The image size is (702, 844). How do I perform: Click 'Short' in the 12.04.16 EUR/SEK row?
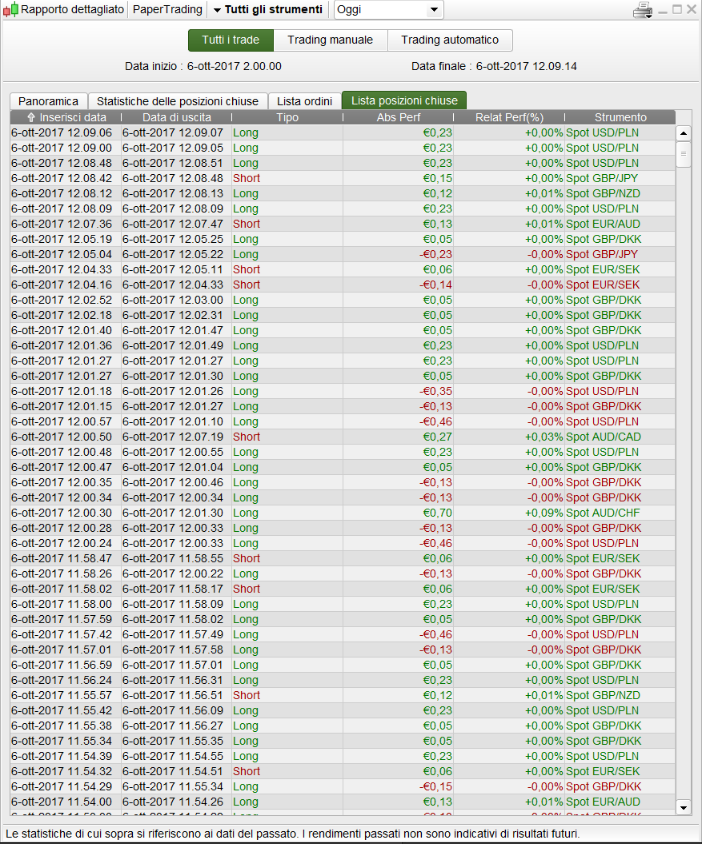pyautogui.click(x=247, y=285)
